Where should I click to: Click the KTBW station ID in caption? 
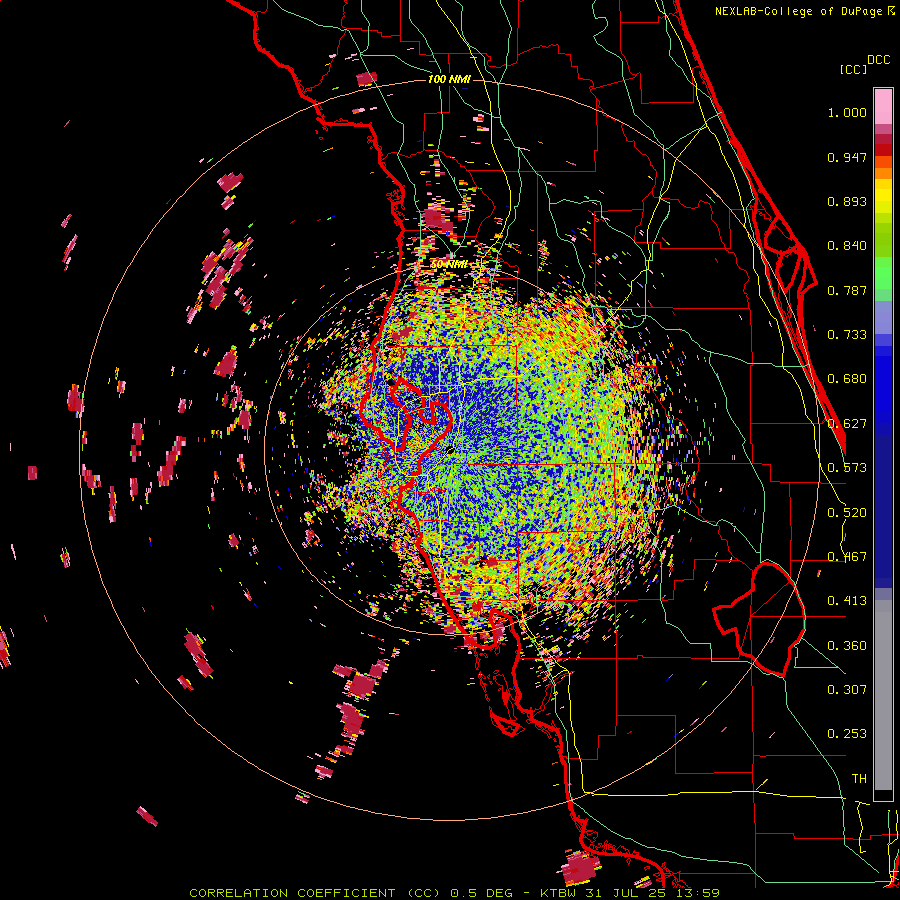pyautogui.click(x=560, y=893)
